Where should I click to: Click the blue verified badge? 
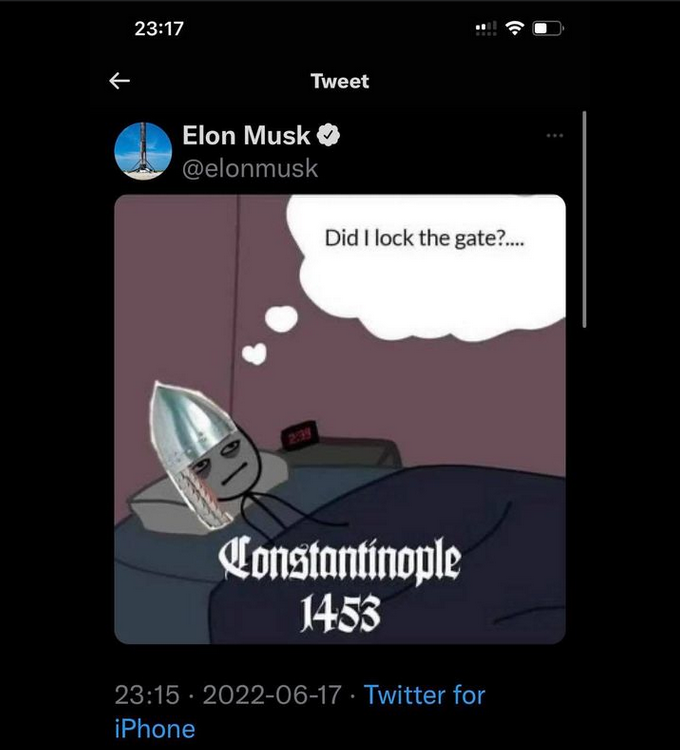(x=329, y=136)
